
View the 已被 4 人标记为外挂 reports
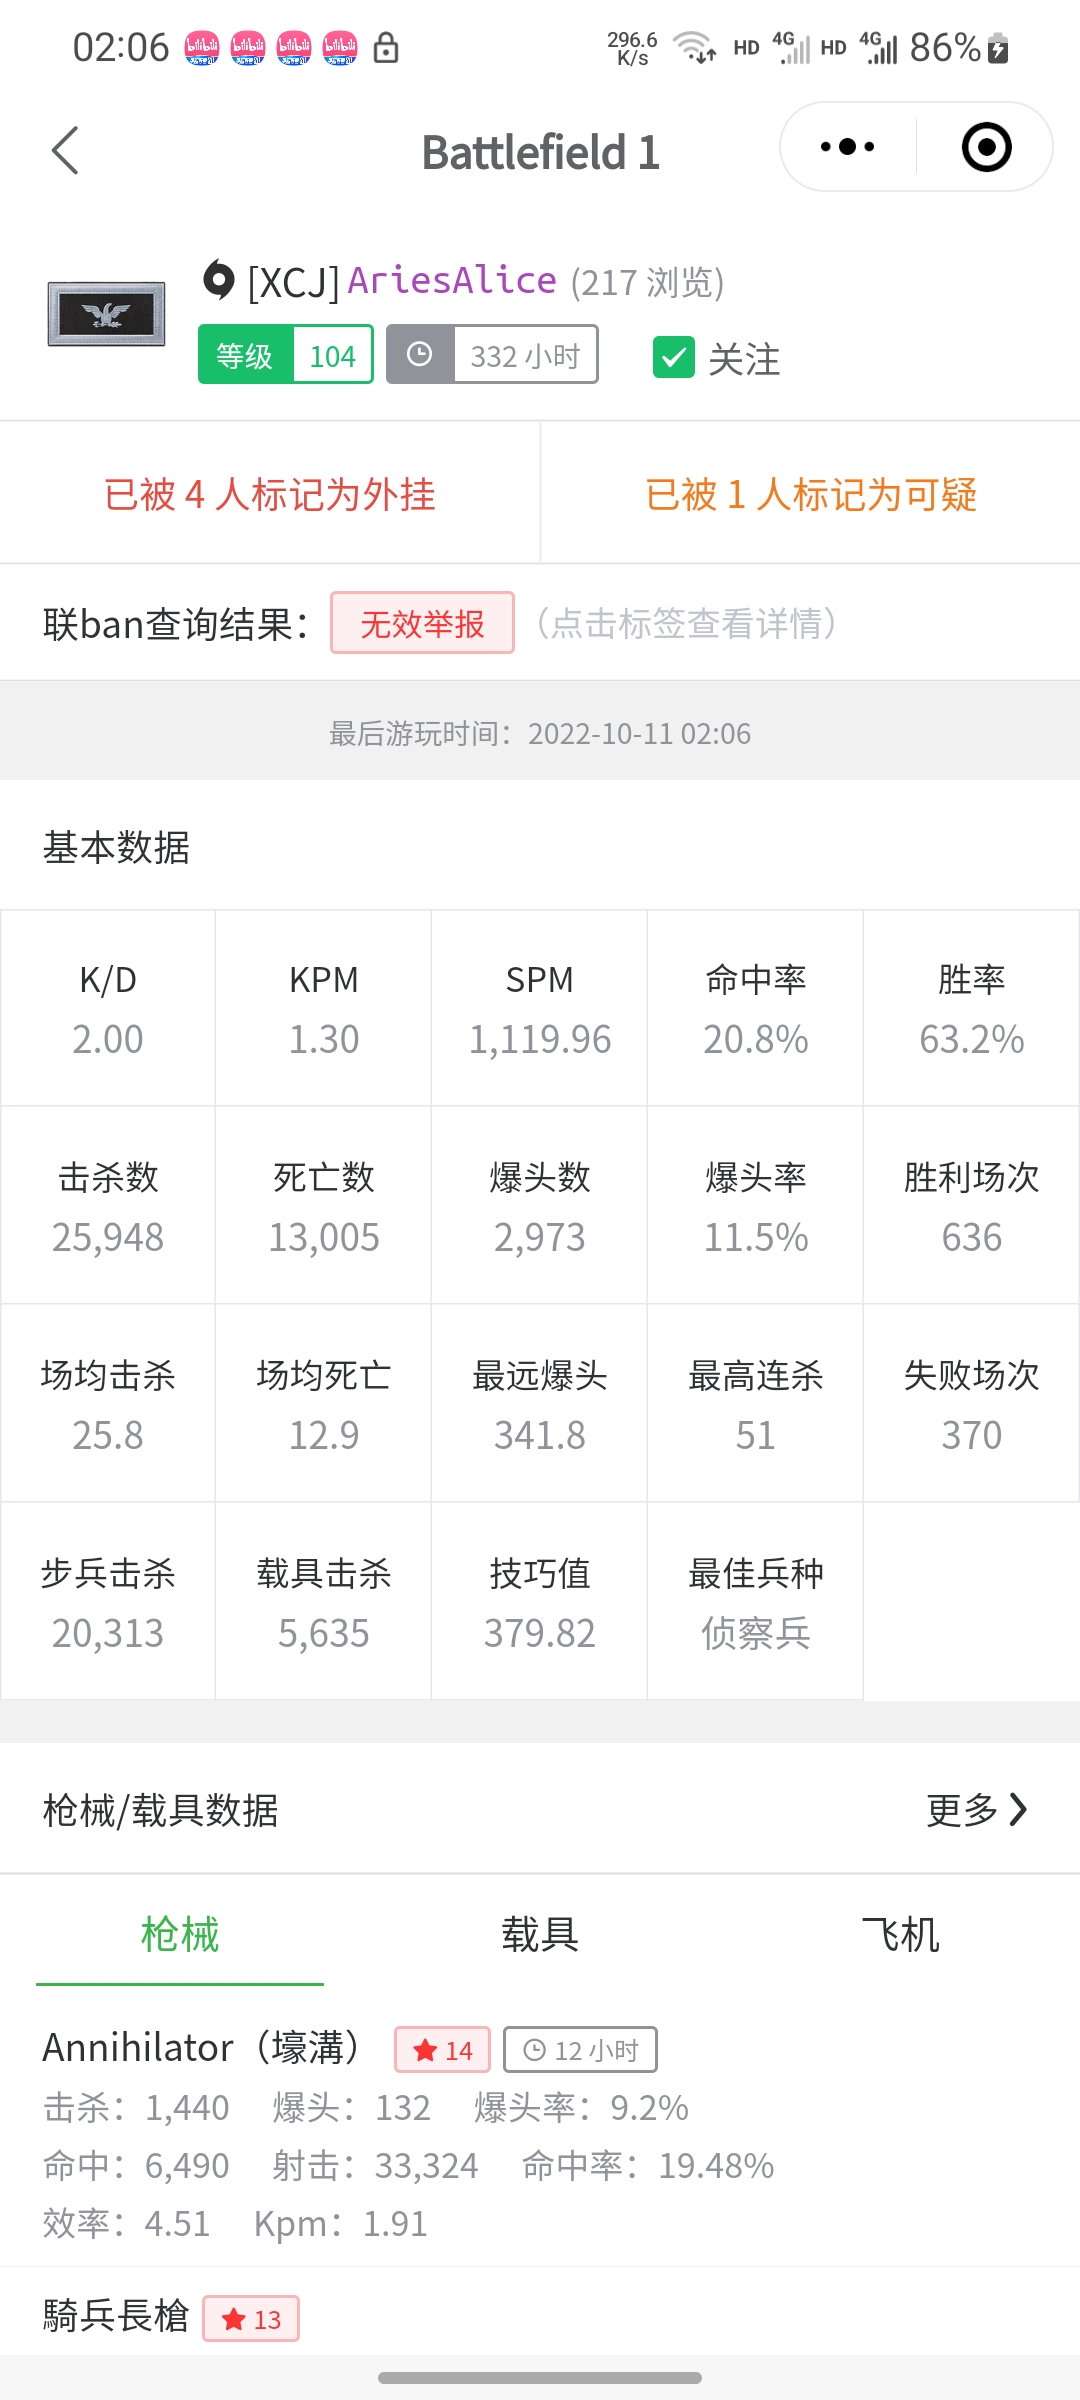[x=270, y=493]
